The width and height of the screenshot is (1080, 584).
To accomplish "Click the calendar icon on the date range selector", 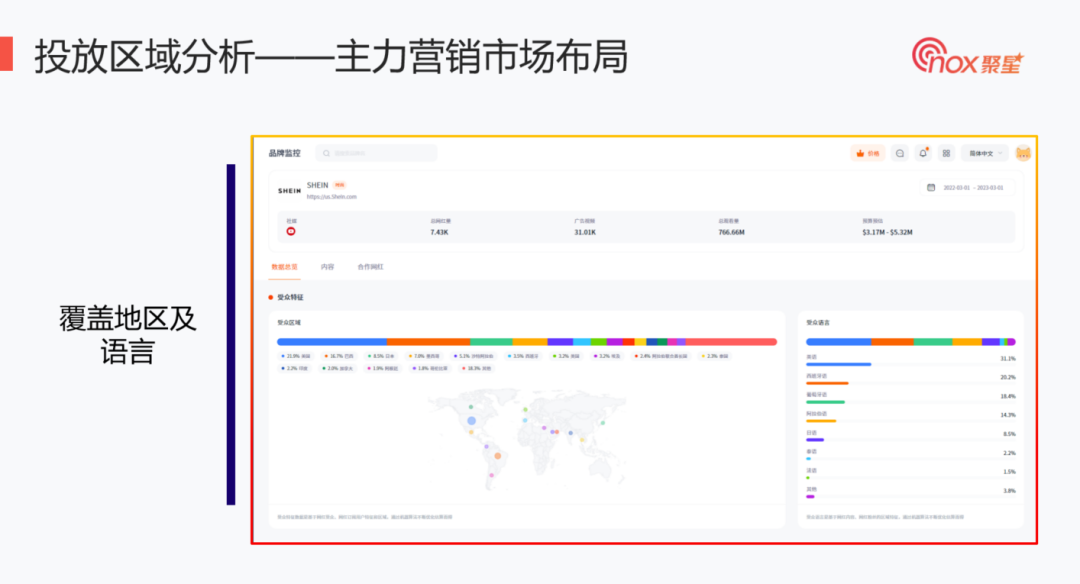I will [x=930, y=187].
